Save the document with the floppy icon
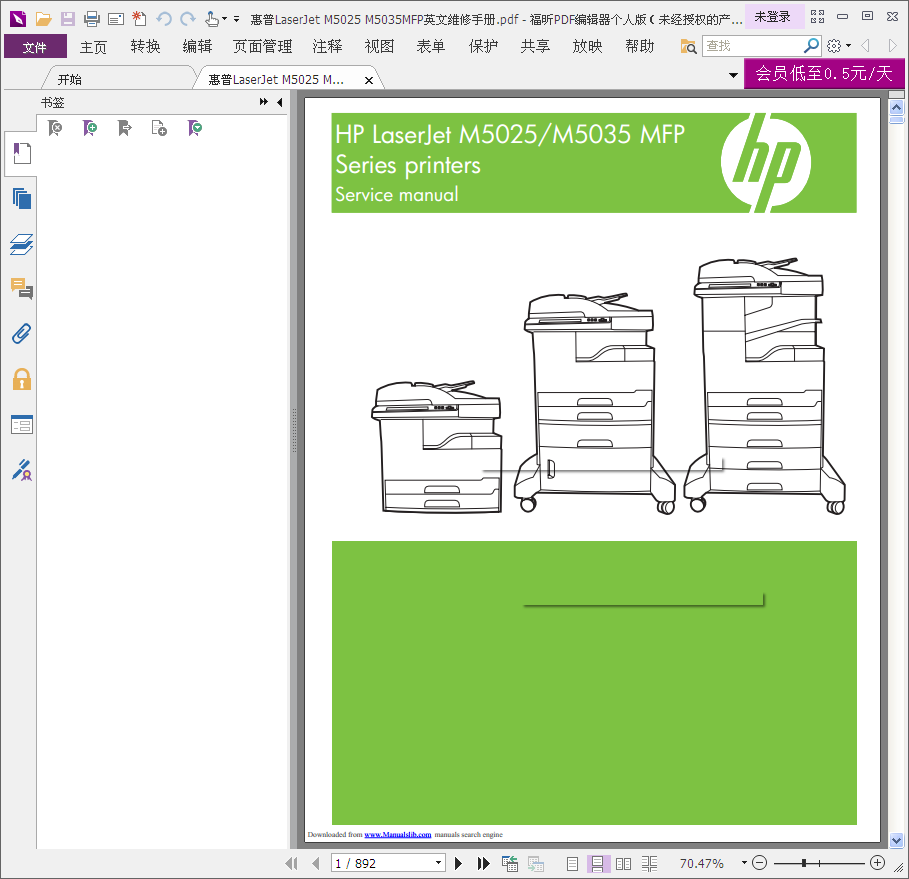The image size is (909, 879). tap(68, 19)
